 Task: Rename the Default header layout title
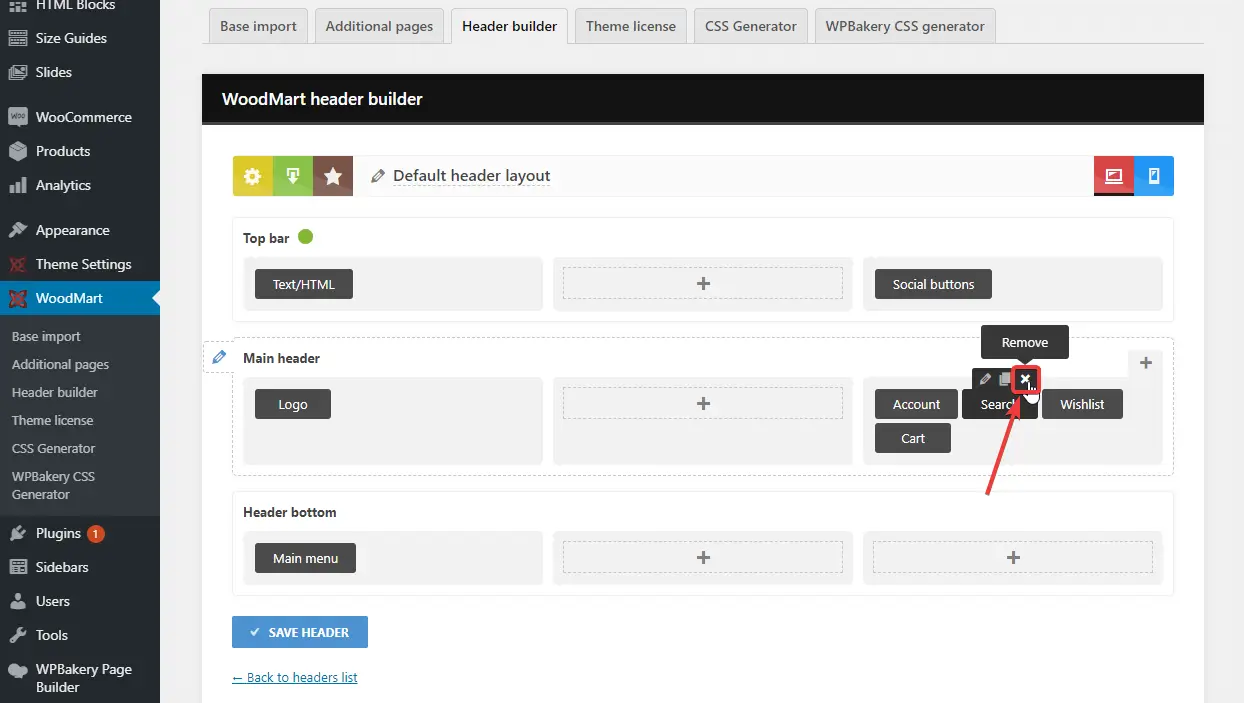(x=471, y=176)
